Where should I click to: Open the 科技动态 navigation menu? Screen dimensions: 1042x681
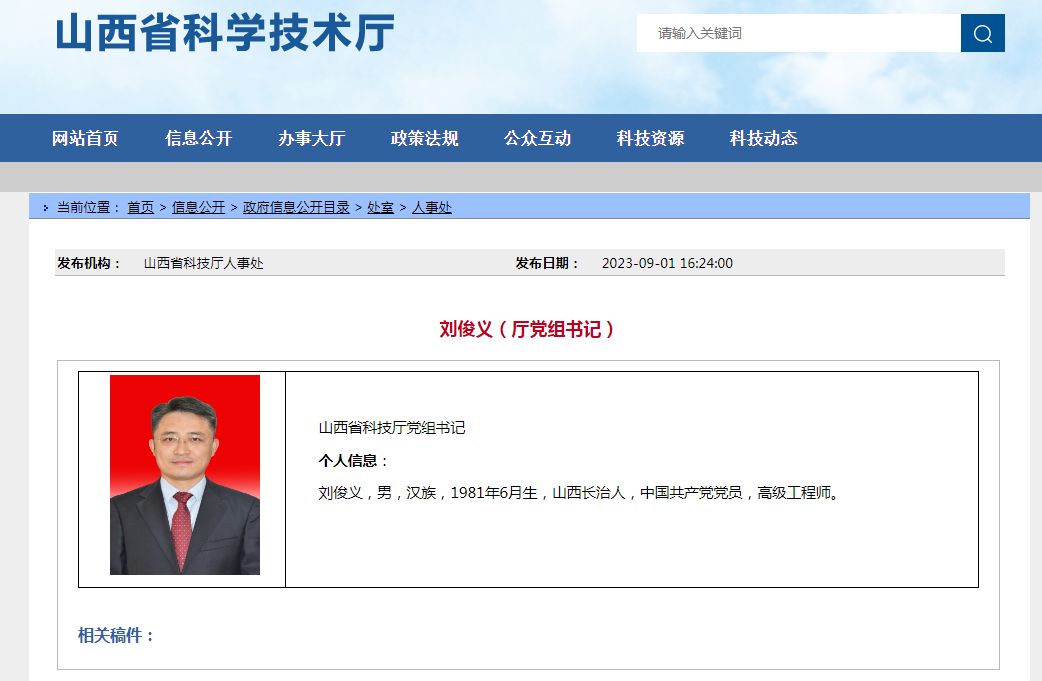[x=763, y=138]
